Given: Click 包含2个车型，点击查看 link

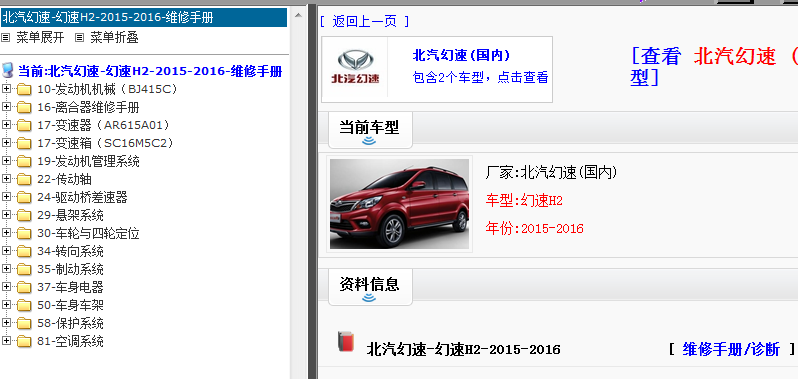Looking at the screenshot, I should pyautogui.click(x=480, y=78).
